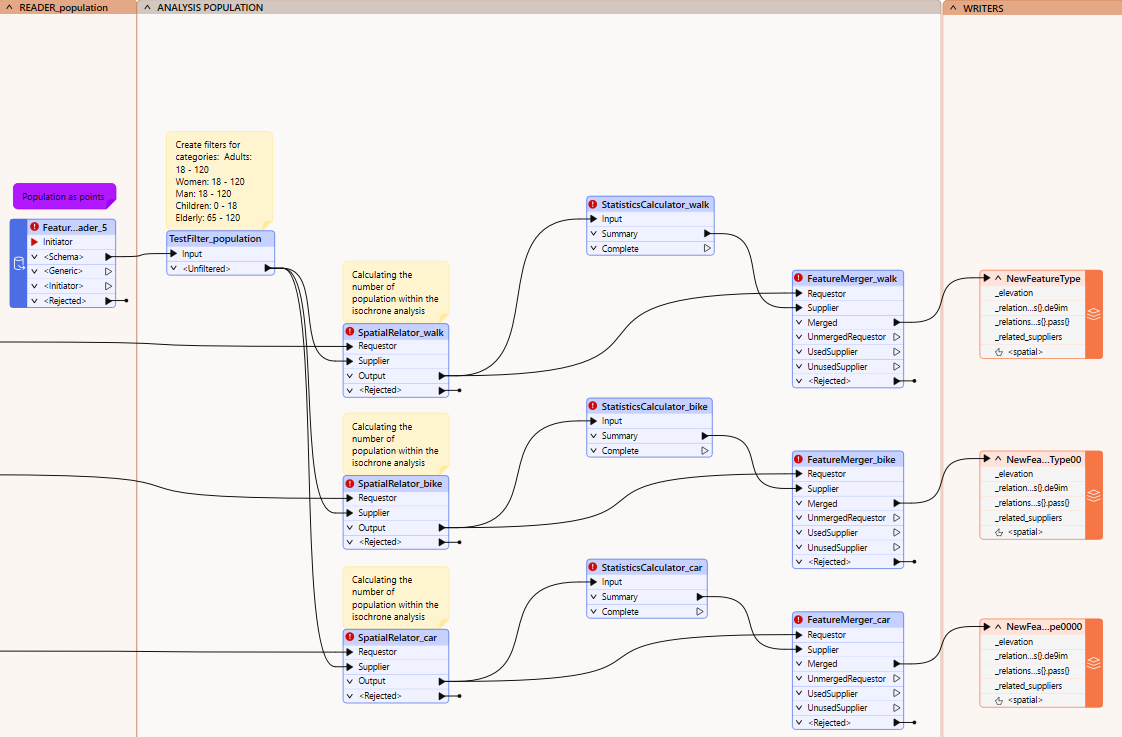Viewport: 1122px width, 737px height.
Task: Click the Supplier port label on FeatureMerger_bike
Action: (x=823, y=489)
